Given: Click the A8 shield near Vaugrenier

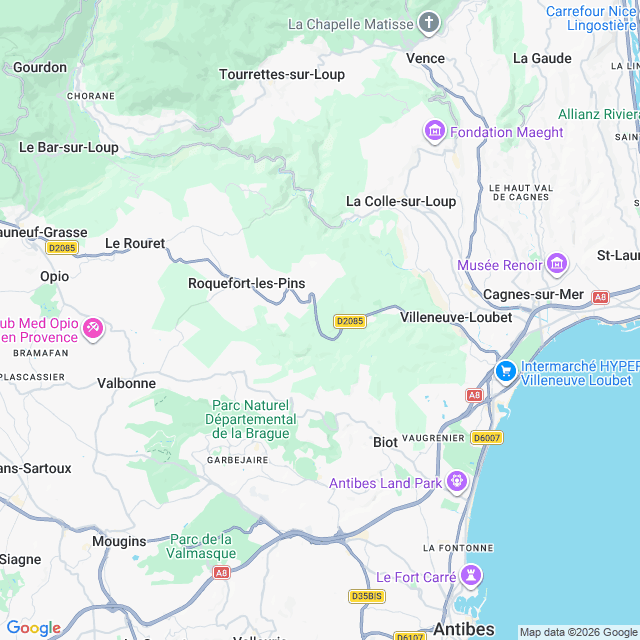Looking at the screenshot, I should (474, 395).
